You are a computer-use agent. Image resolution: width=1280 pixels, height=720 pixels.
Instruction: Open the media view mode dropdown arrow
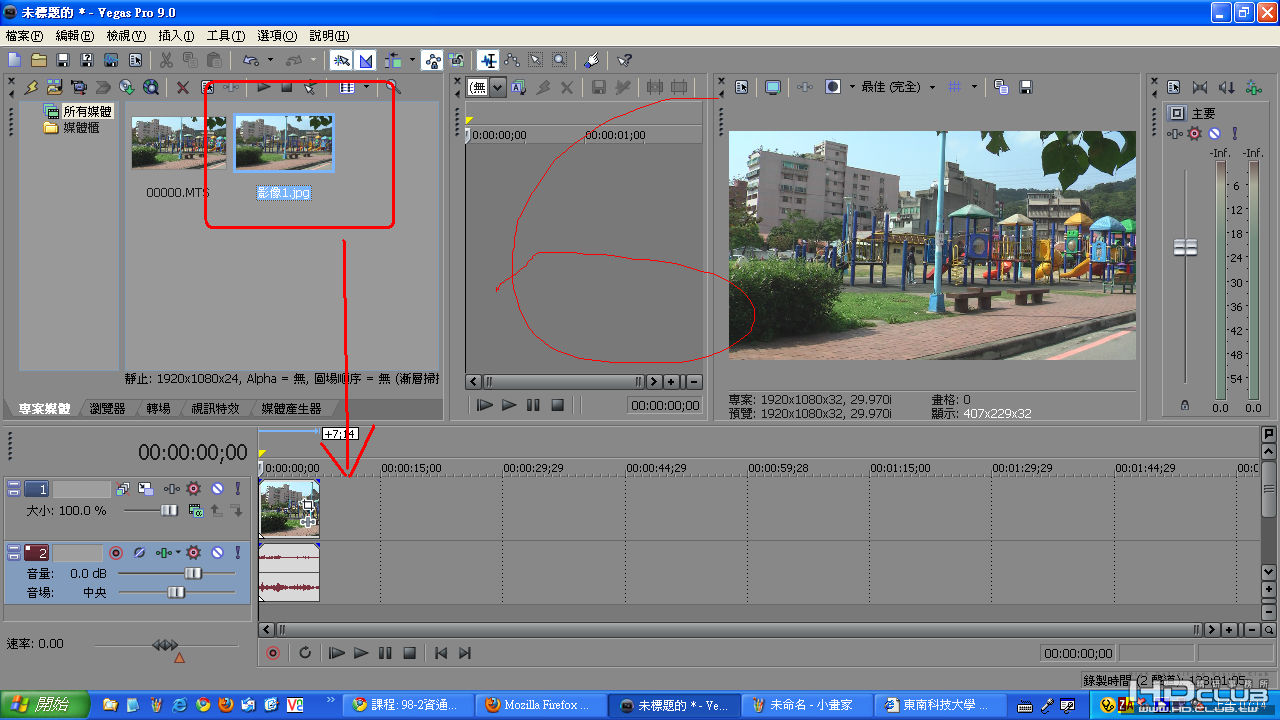[366, 87]
